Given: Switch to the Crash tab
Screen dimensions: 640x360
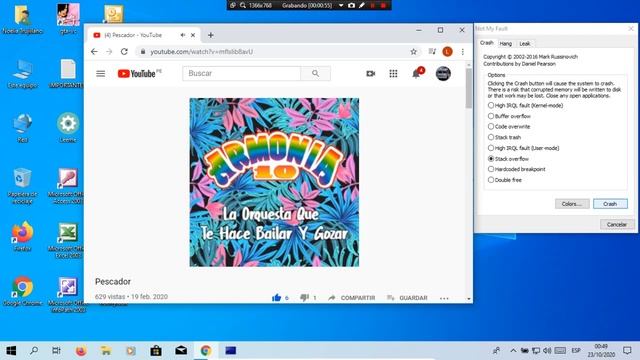Looking at the screenshot, I should (x=486, y=43).
